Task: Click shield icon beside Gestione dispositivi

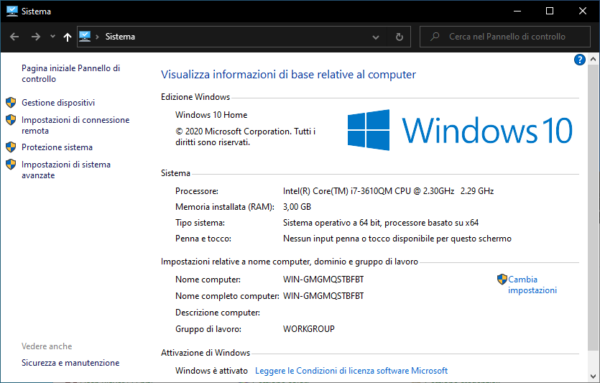Action: point(11,103)
